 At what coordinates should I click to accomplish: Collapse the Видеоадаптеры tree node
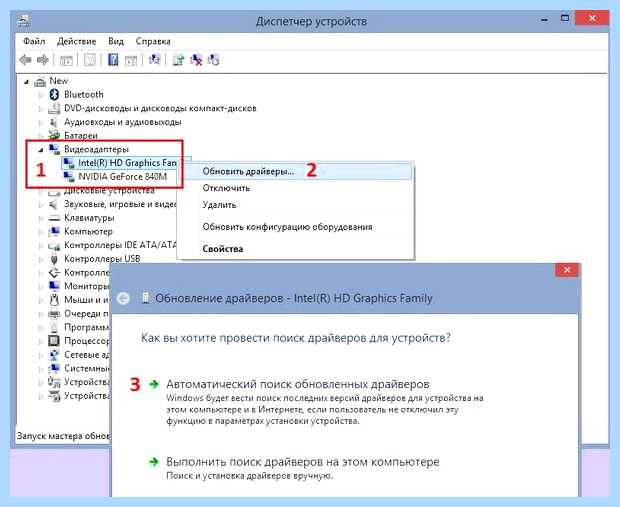40,150
